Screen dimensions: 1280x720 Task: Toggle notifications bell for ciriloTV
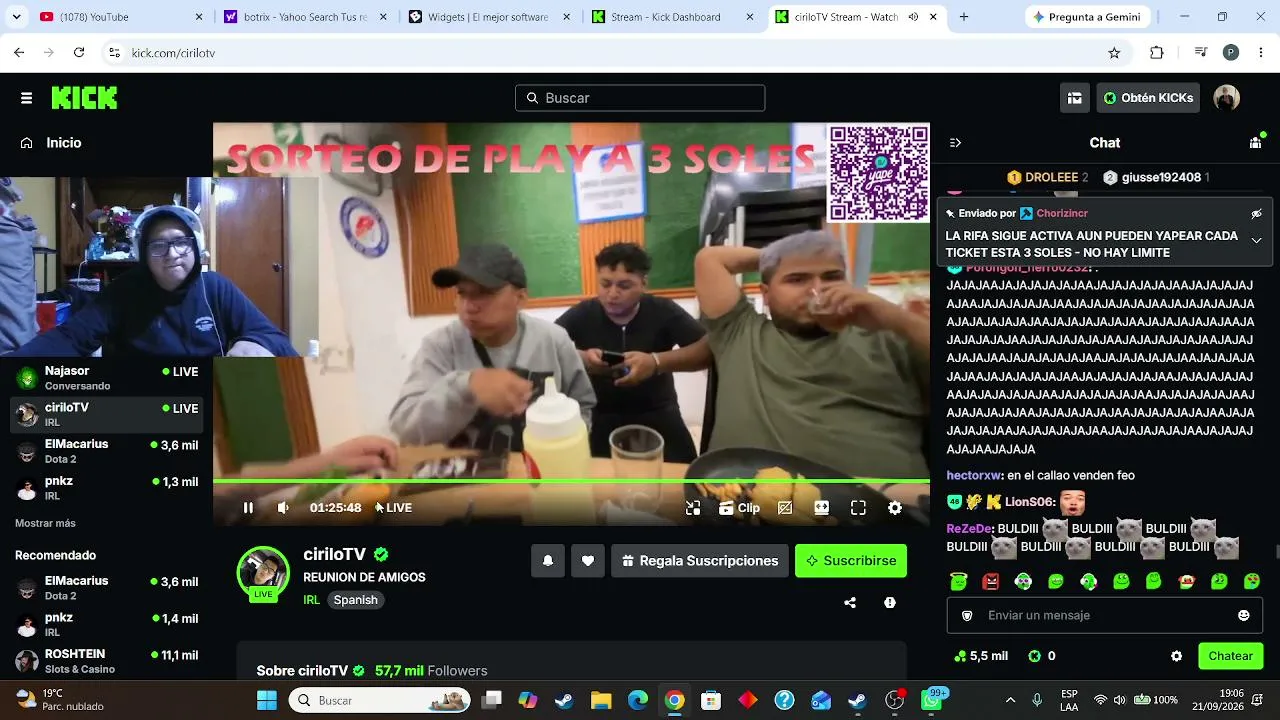click(x=548, y=561)
